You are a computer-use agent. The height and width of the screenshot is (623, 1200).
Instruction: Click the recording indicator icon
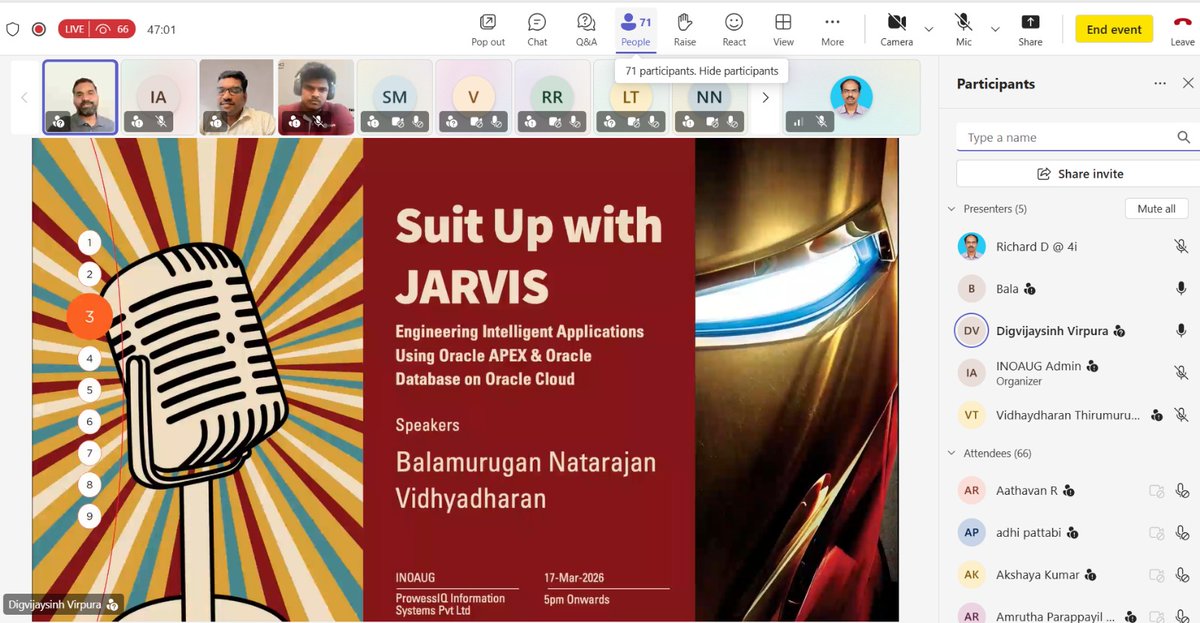(39, 29)
